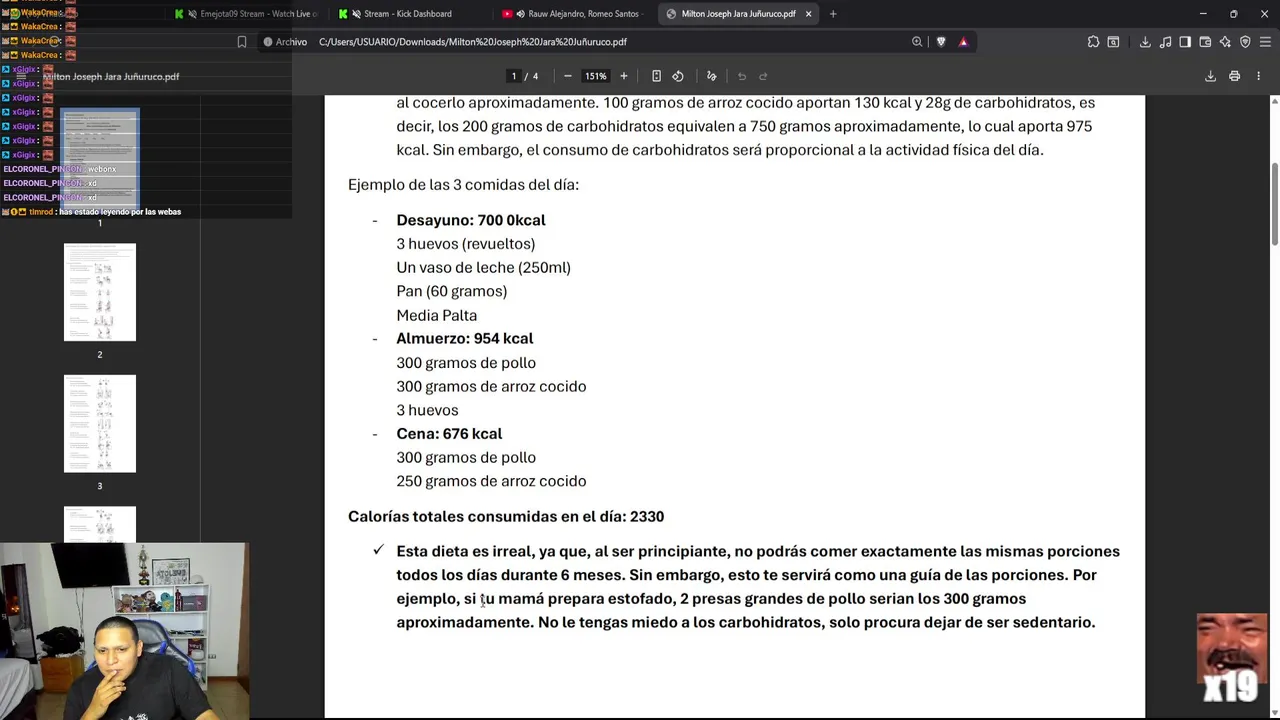Click the 151% zoom level field
Screen dimensions: 1280x720
coord(596,76)
